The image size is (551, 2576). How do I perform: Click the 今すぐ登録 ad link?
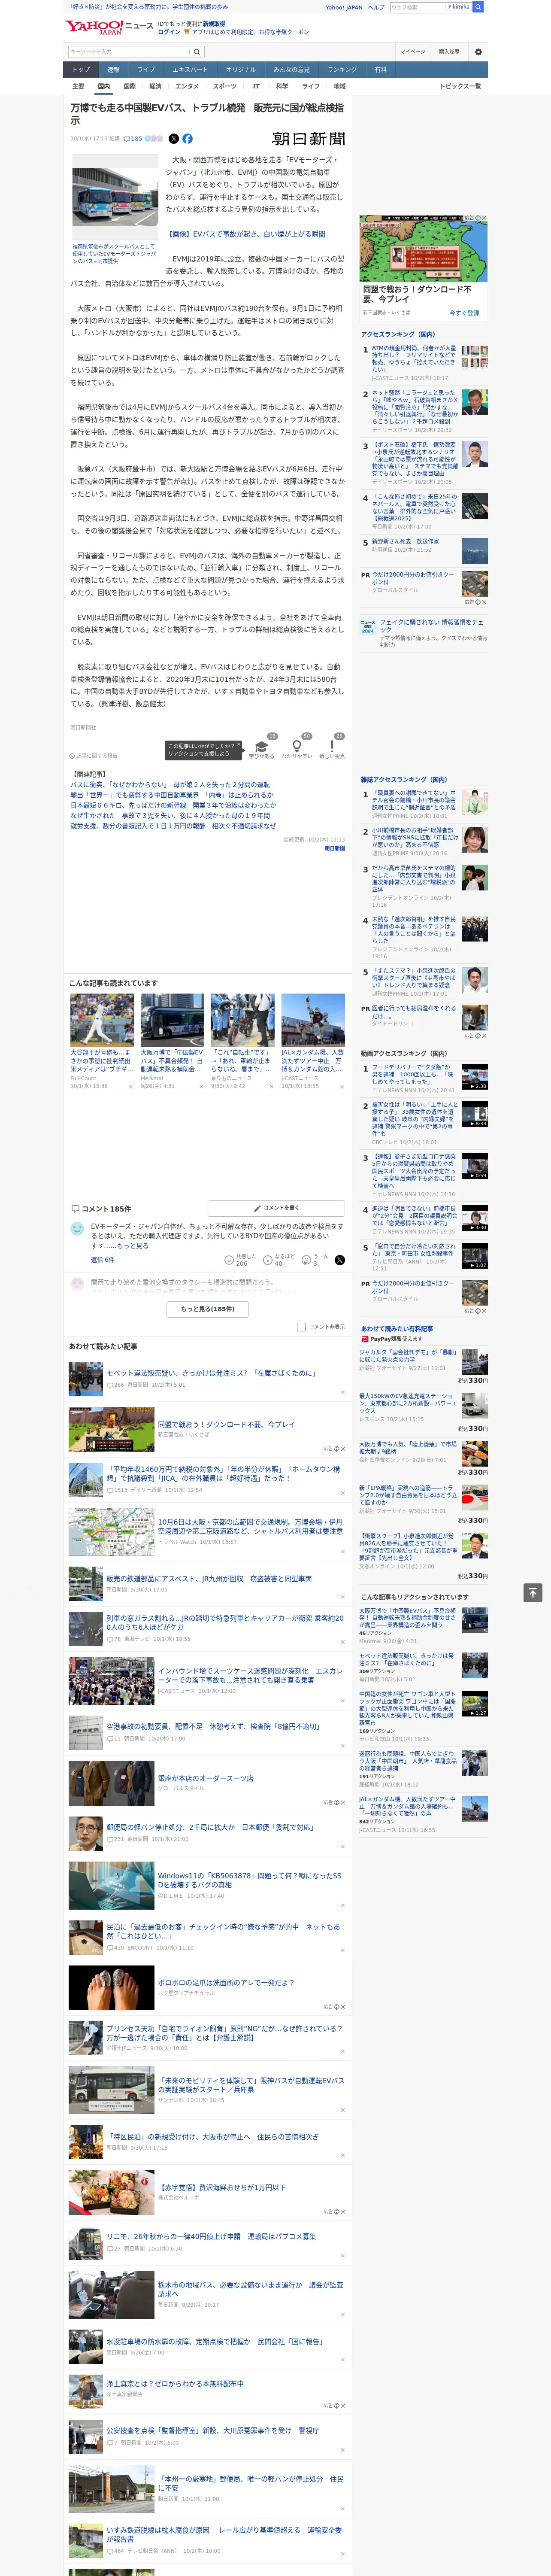[464, 313]
